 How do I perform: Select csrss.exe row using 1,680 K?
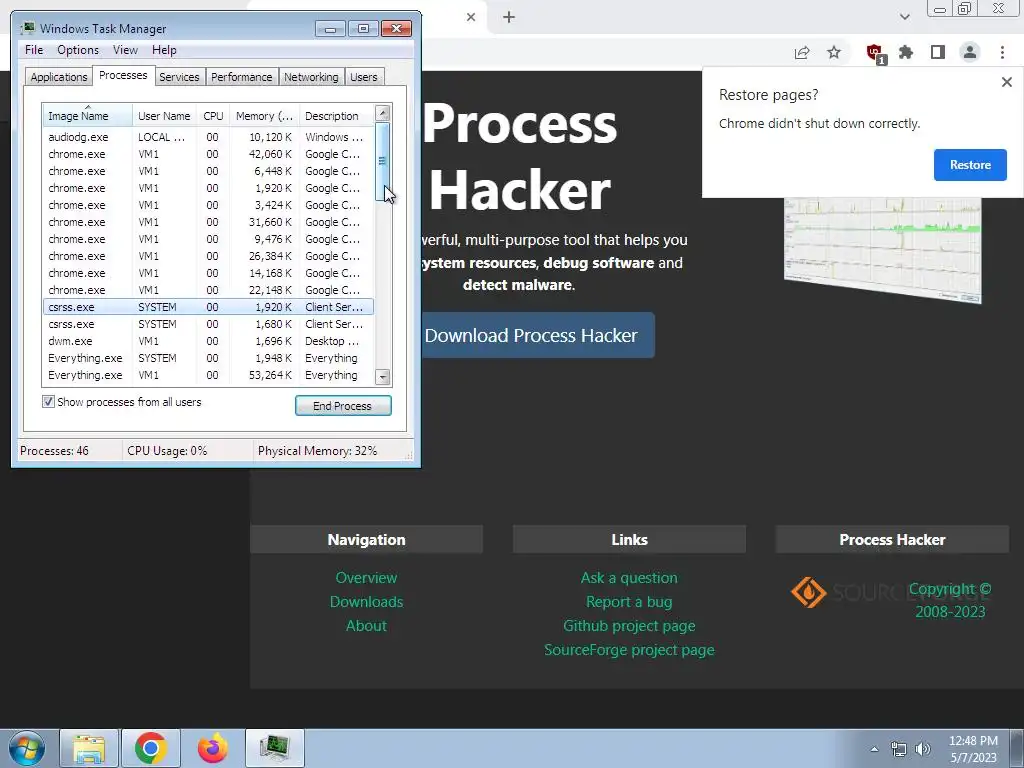pos(208,324)
